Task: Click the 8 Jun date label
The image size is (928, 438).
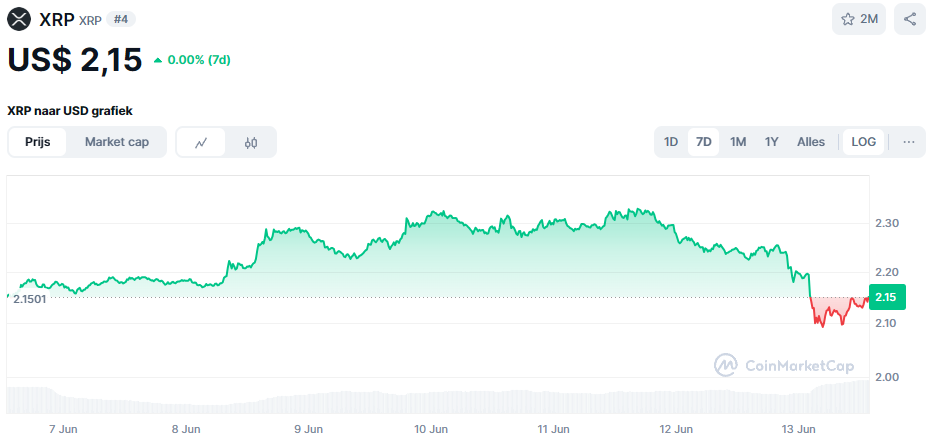Action: click(x=186, y=429)
